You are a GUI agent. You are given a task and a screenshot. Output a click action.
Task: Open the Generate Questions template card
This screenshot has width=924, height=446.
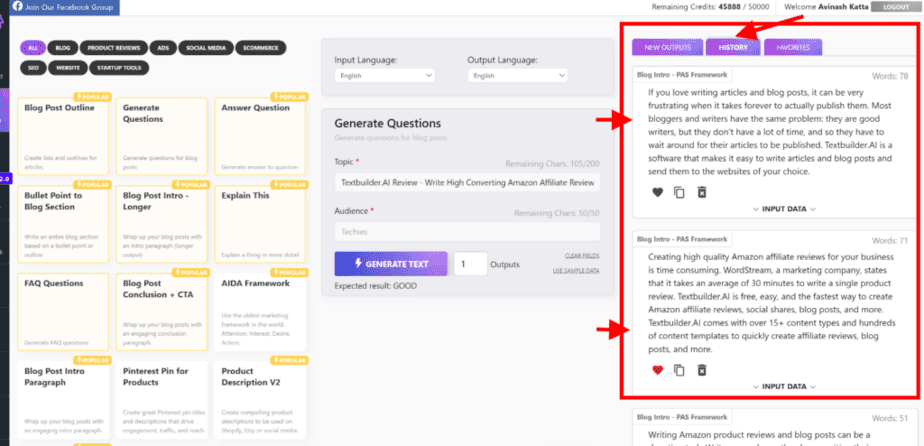click(x=161, y=136)
